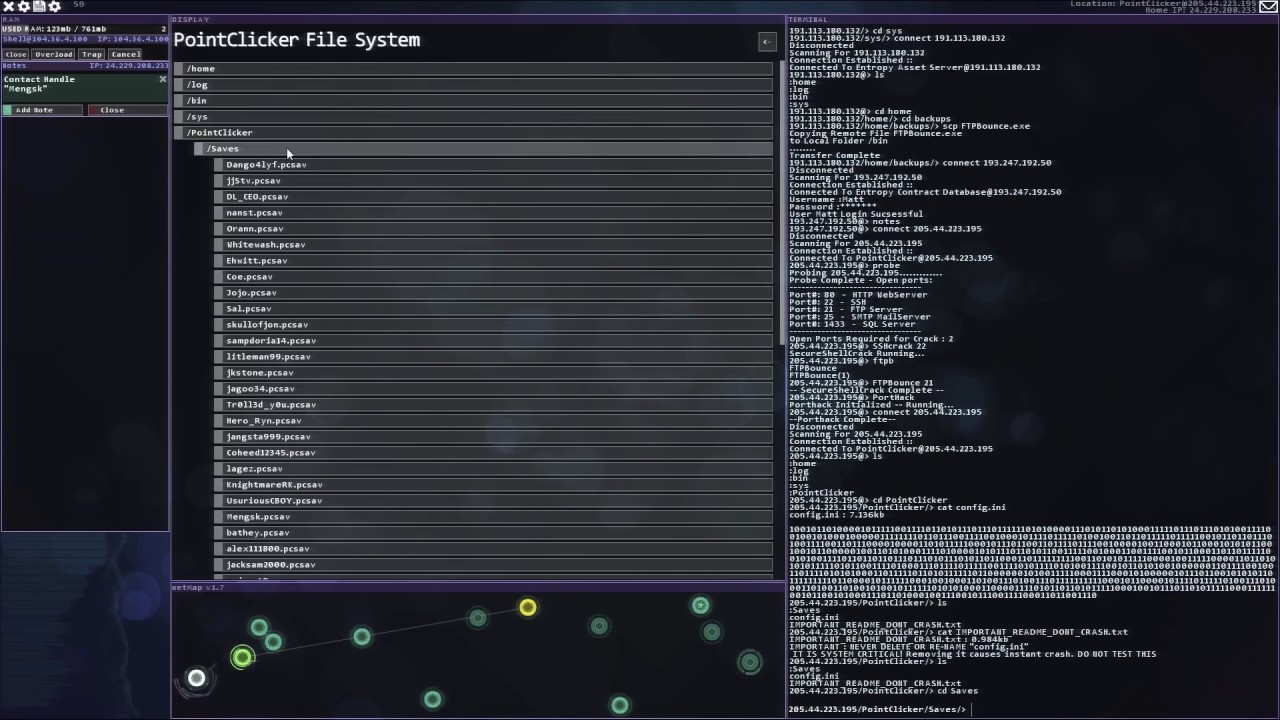Select the star-marked node on netMap

click(x=700, y=605)
